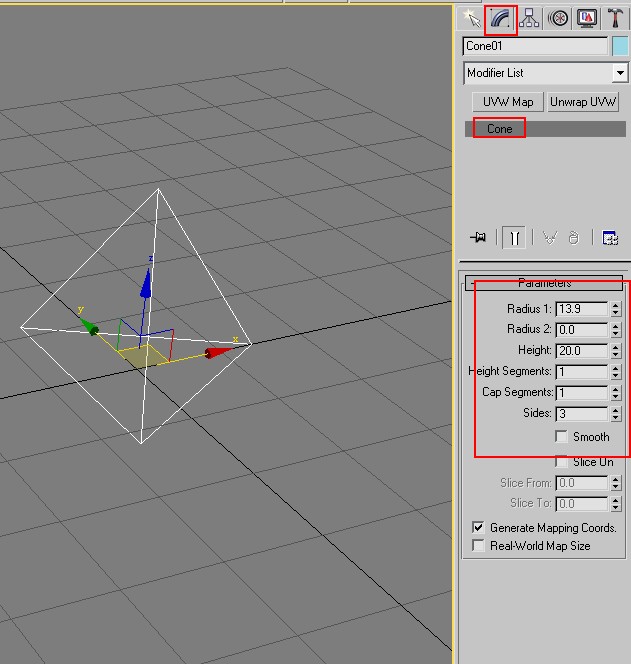Image resolution: width=631 pixels, height=664 pixels.
Task: Open the object color swatch
Action: coord(620,46)
